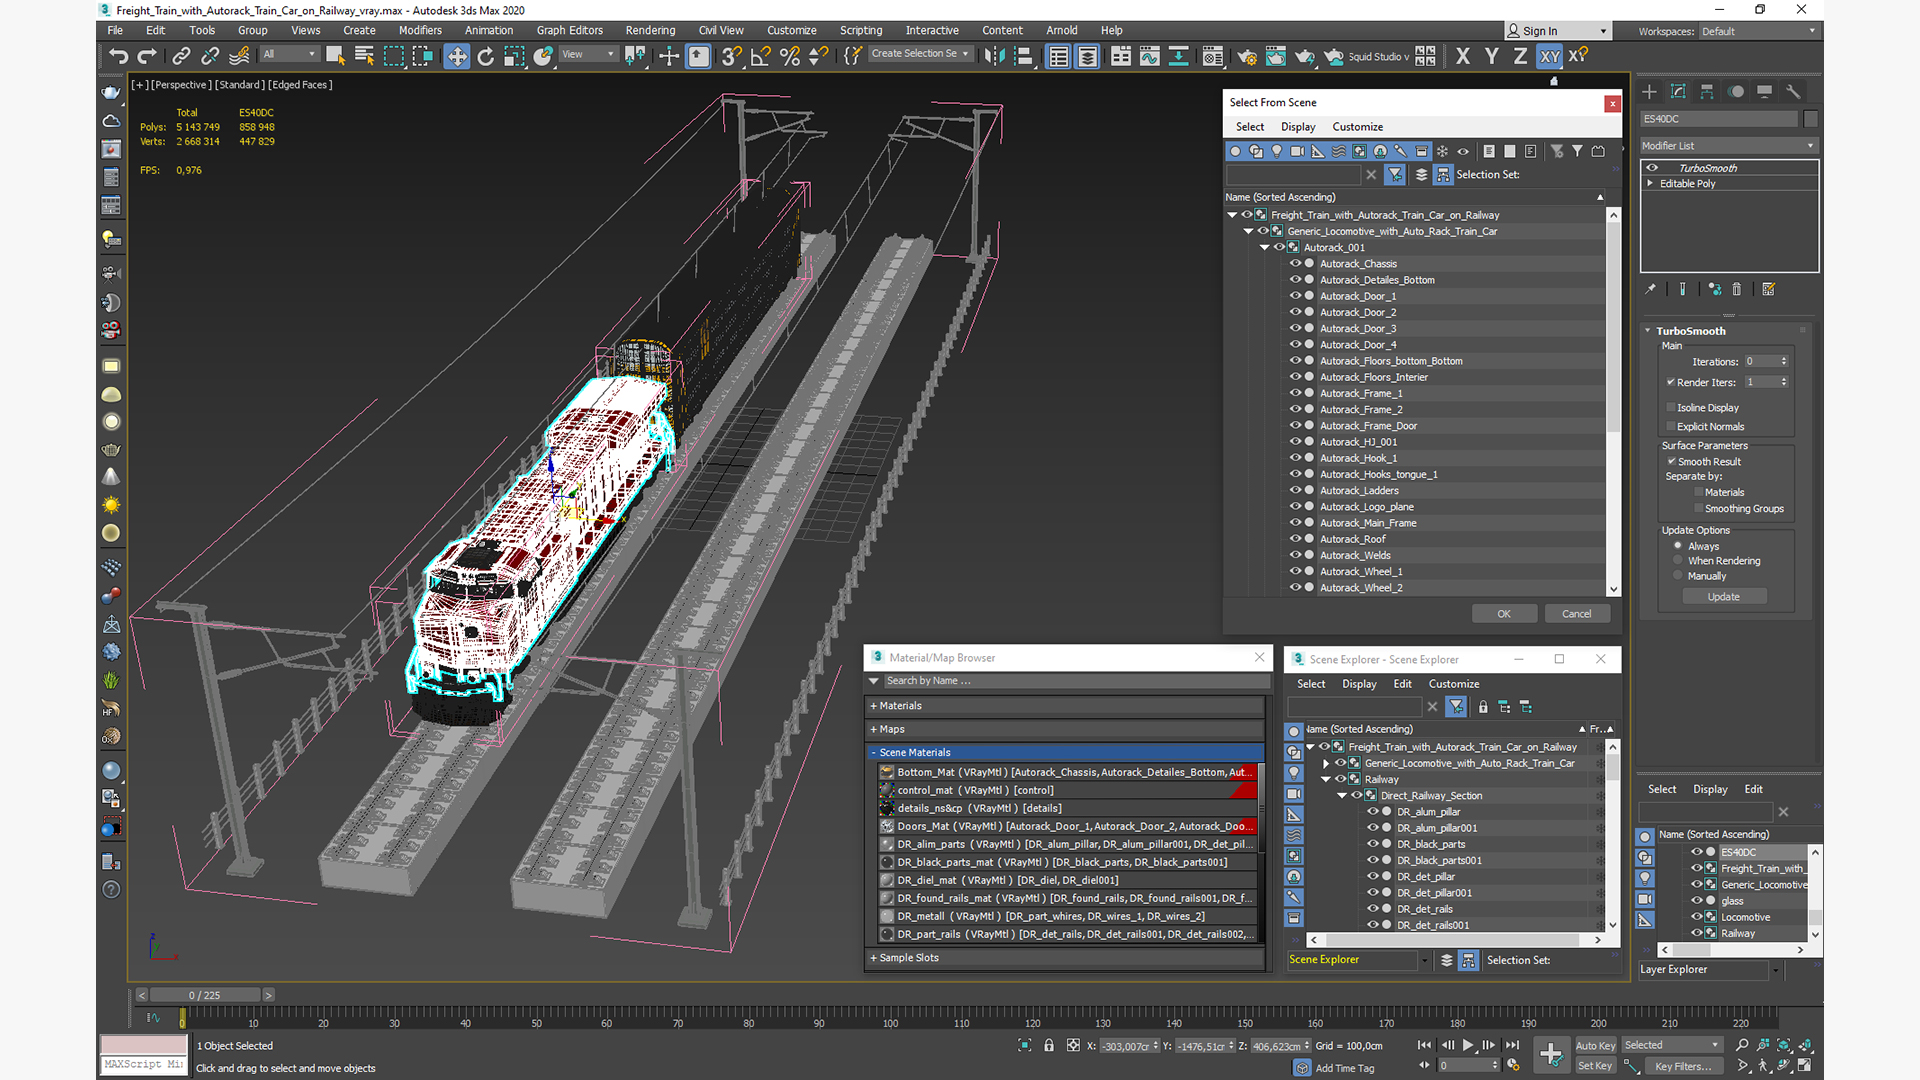The image size is (1920, 1080).
Task: Click Remove modifier trash icon
Action: (x=1736, y=289)
